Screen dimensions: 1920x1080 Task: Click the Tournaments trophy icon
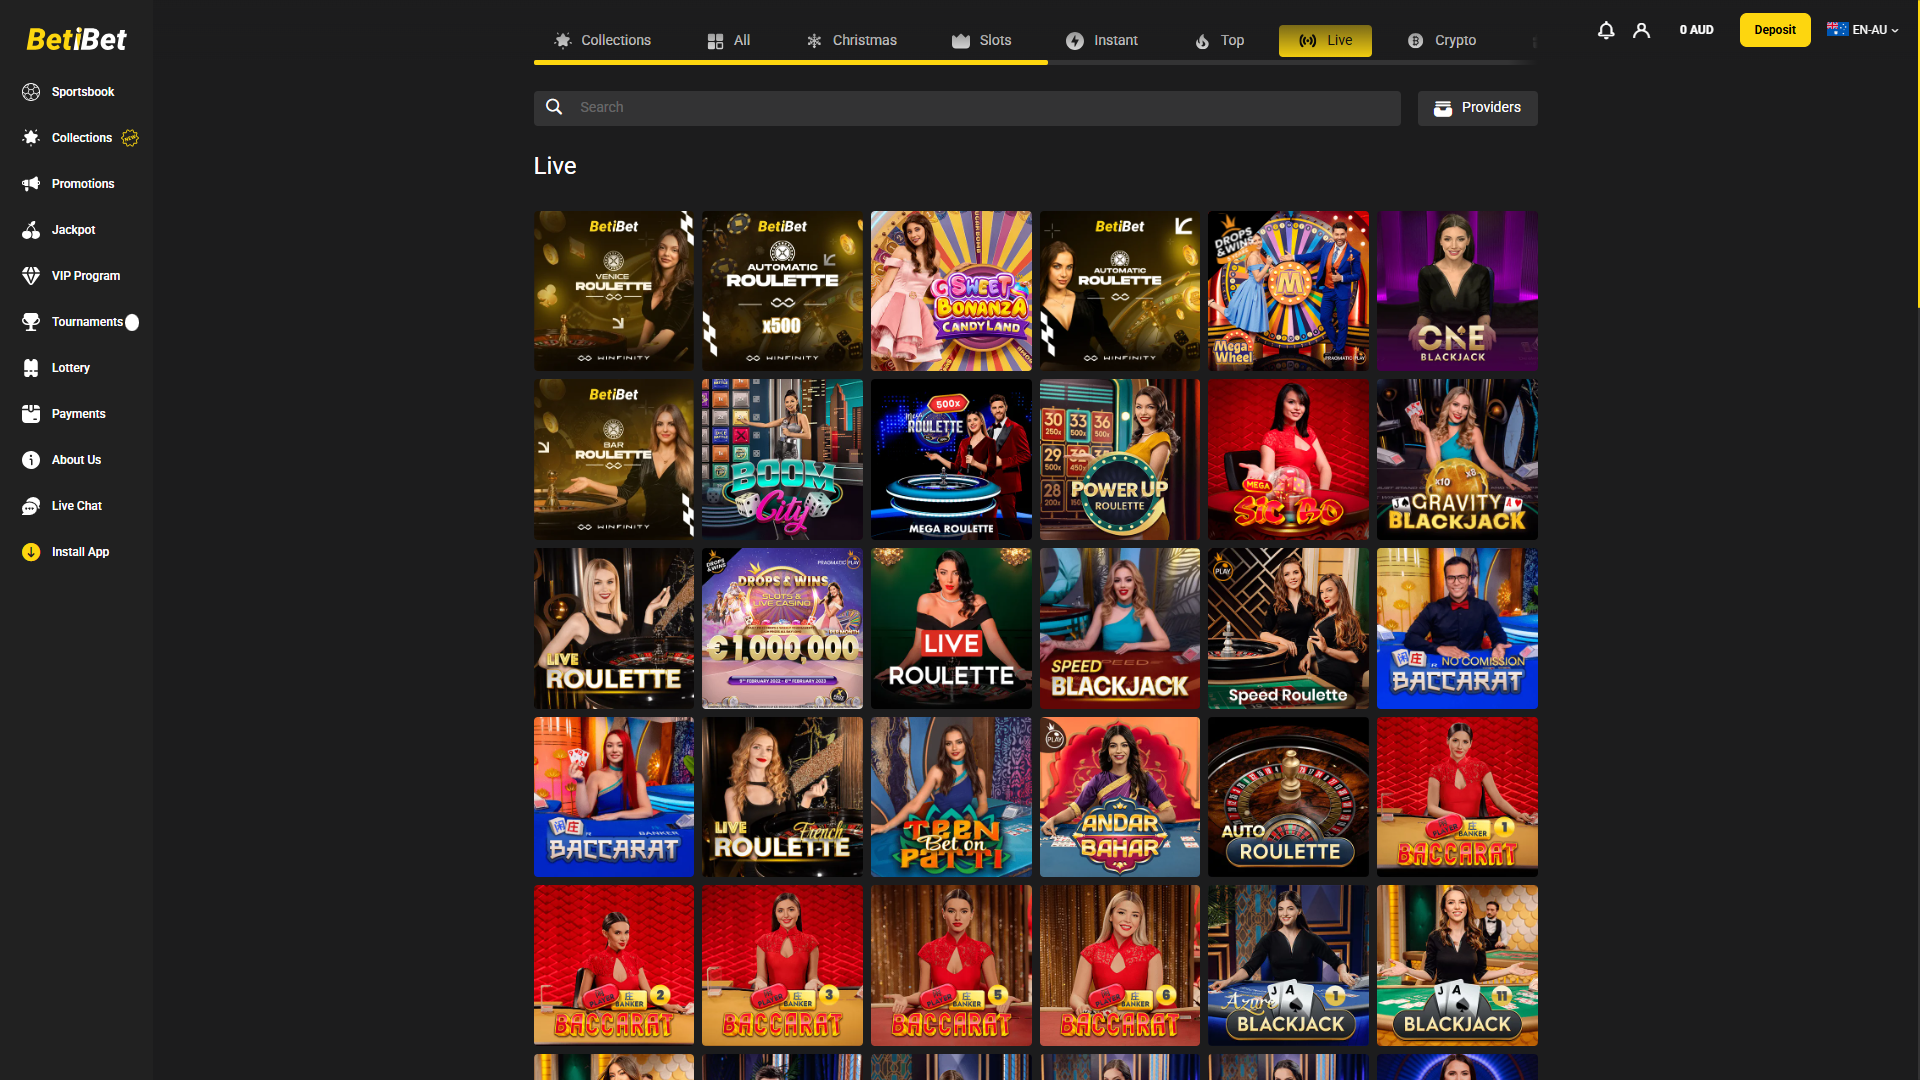tap(31, 322)
